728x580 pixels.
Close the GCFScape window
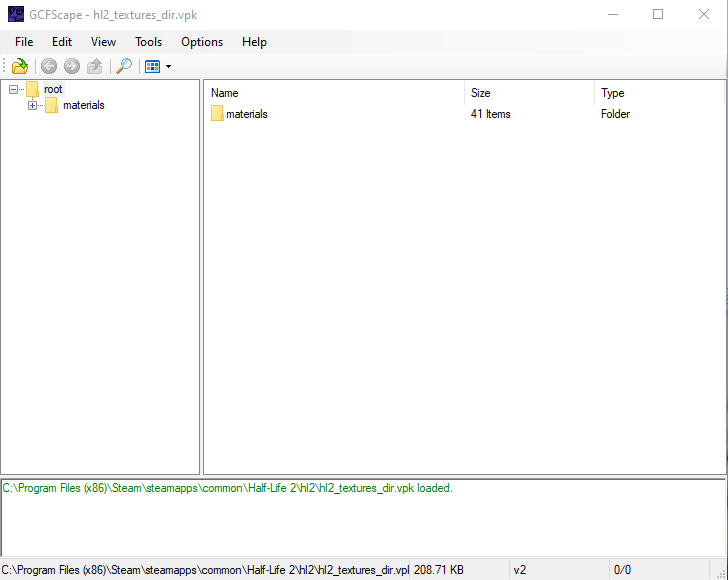704,14
